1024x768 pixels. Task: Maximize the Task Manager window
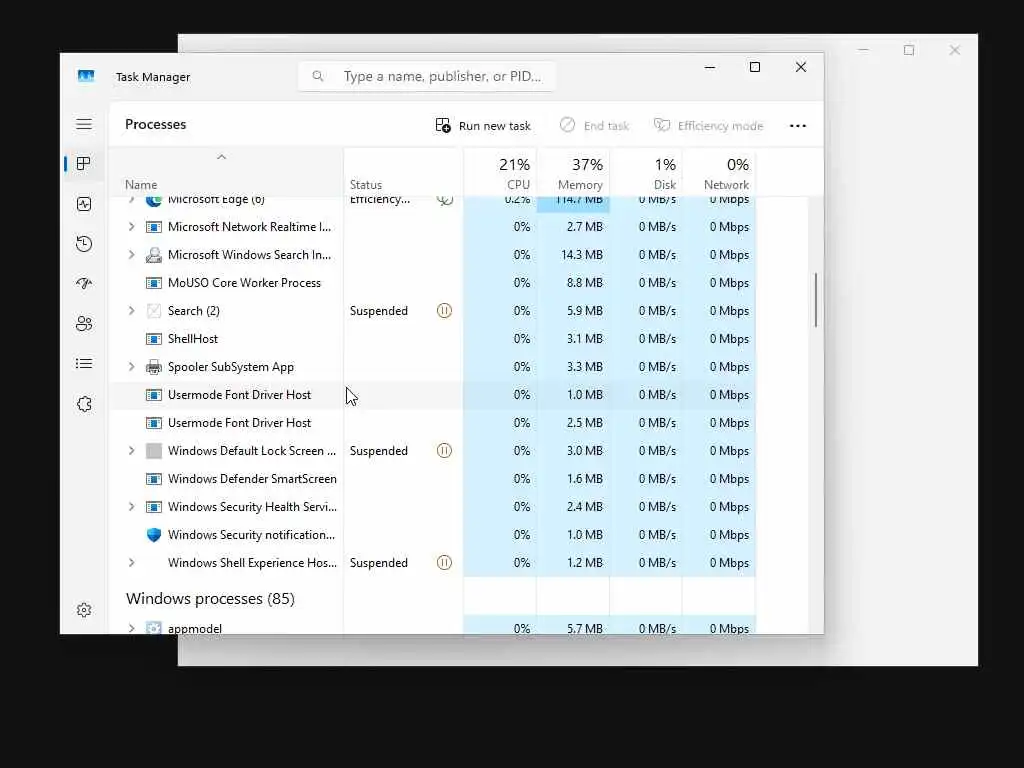pyautogui.click(x=755, y=67)
